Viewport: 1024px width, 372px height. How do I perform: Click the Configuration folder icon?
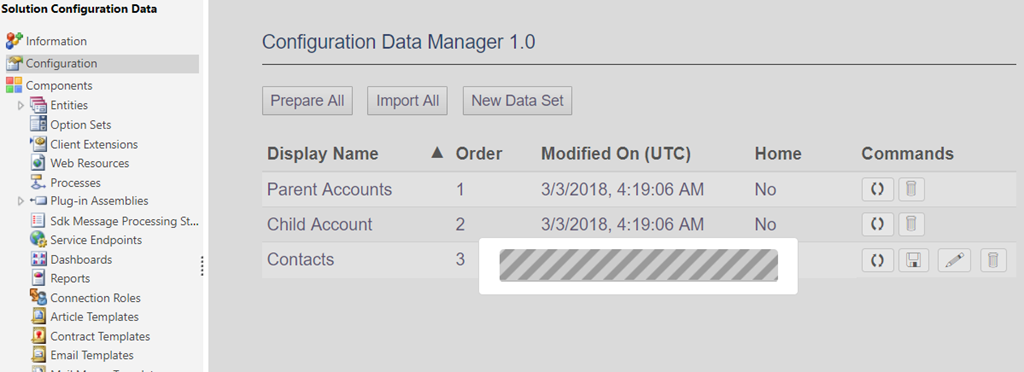click(14, 63)
